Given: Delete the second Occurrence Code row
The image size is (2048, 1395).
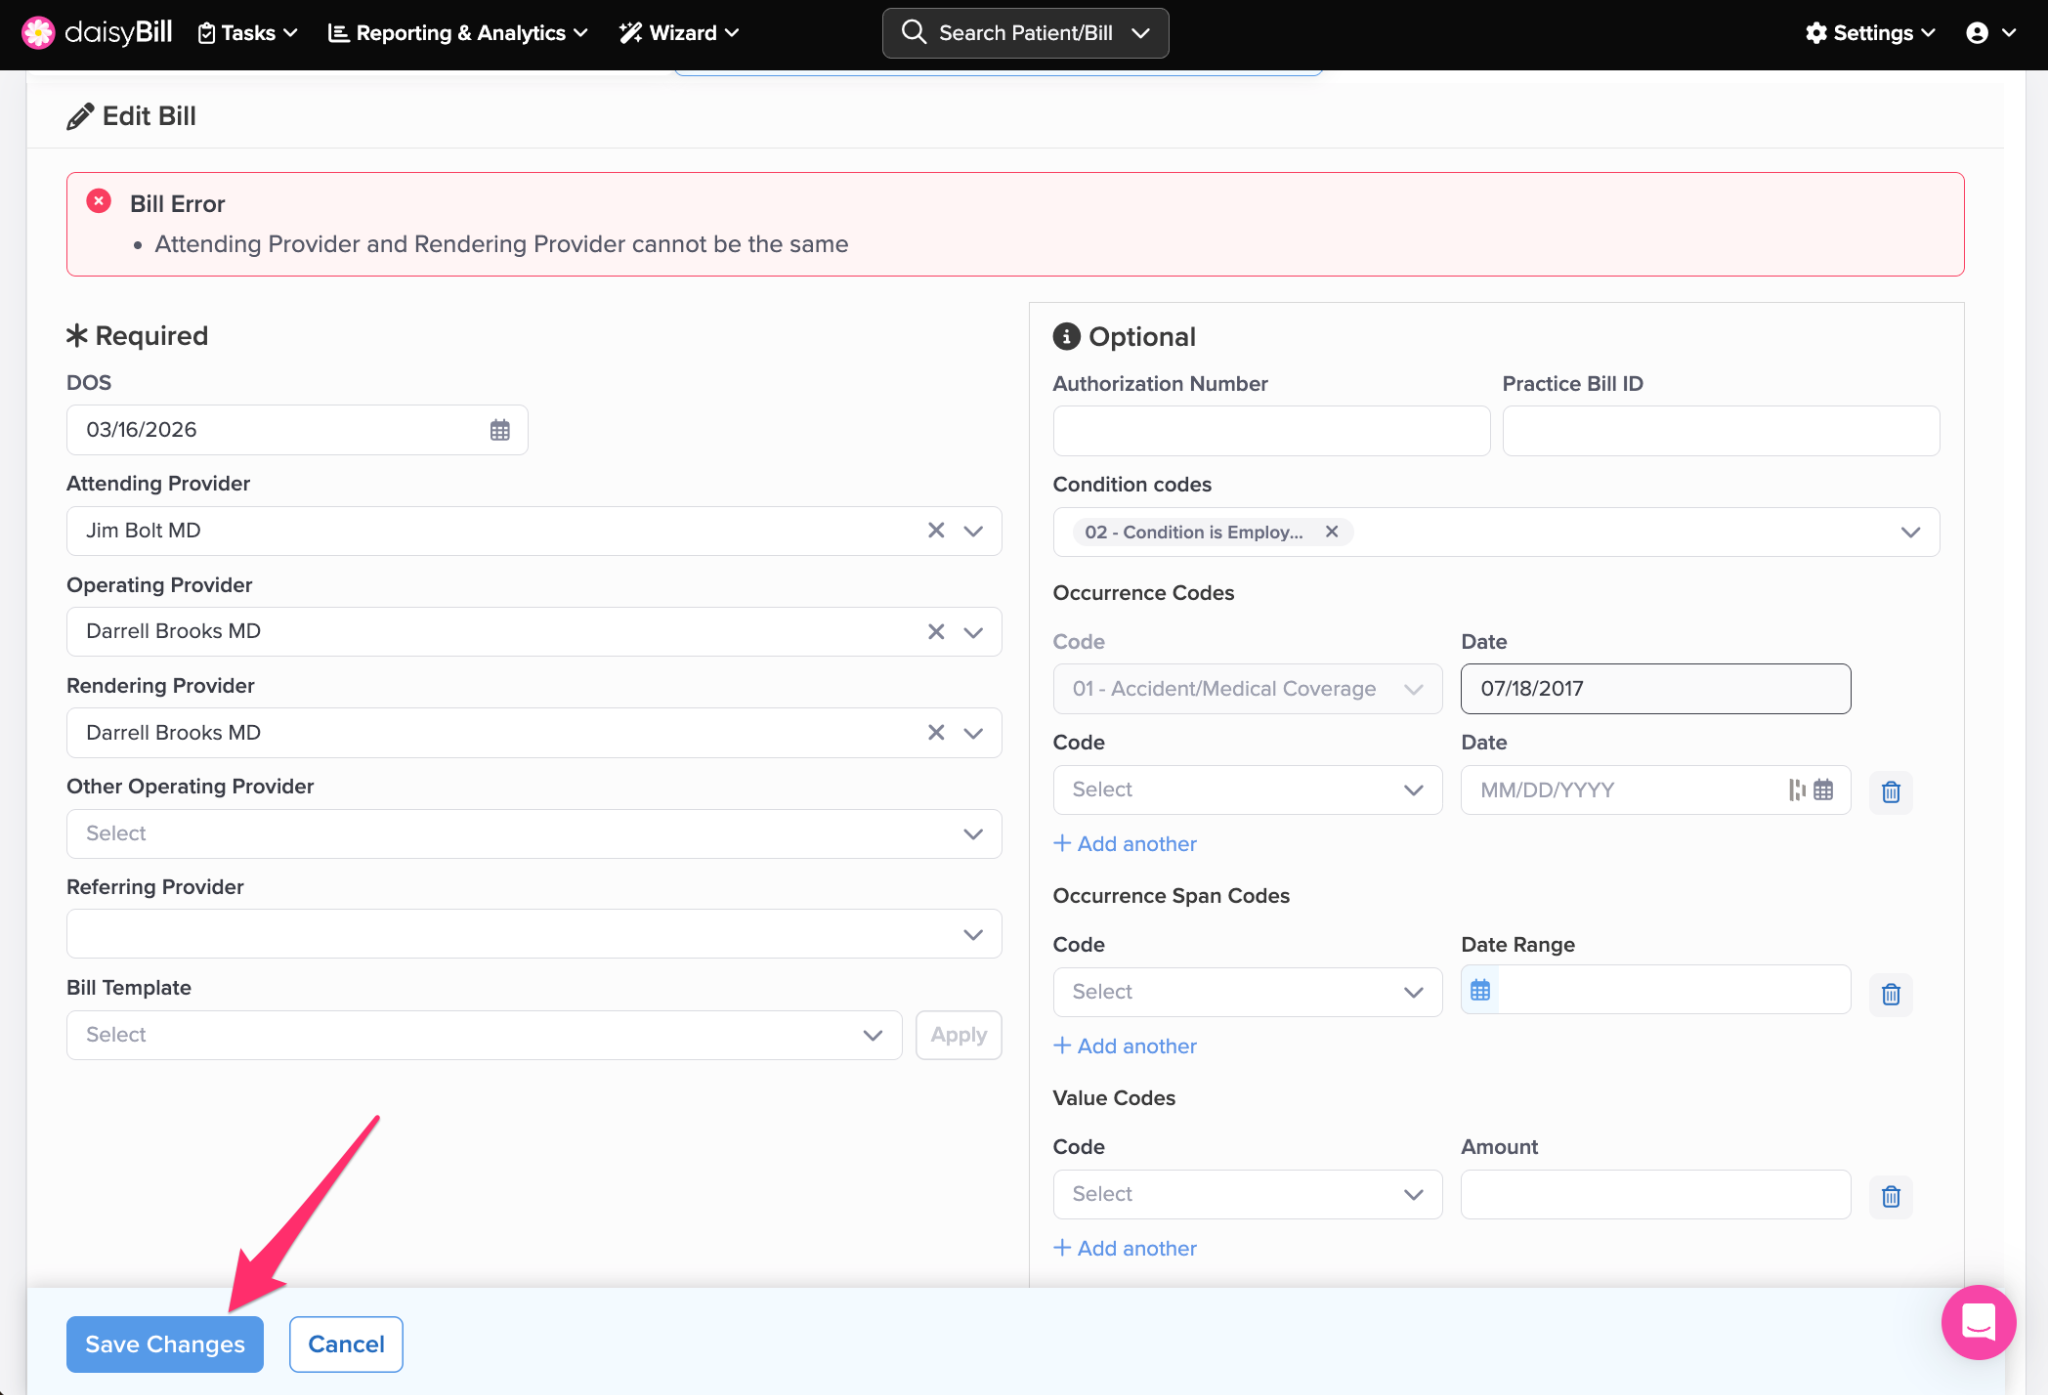Looking at the screenshot, I should pos(1890,792).
